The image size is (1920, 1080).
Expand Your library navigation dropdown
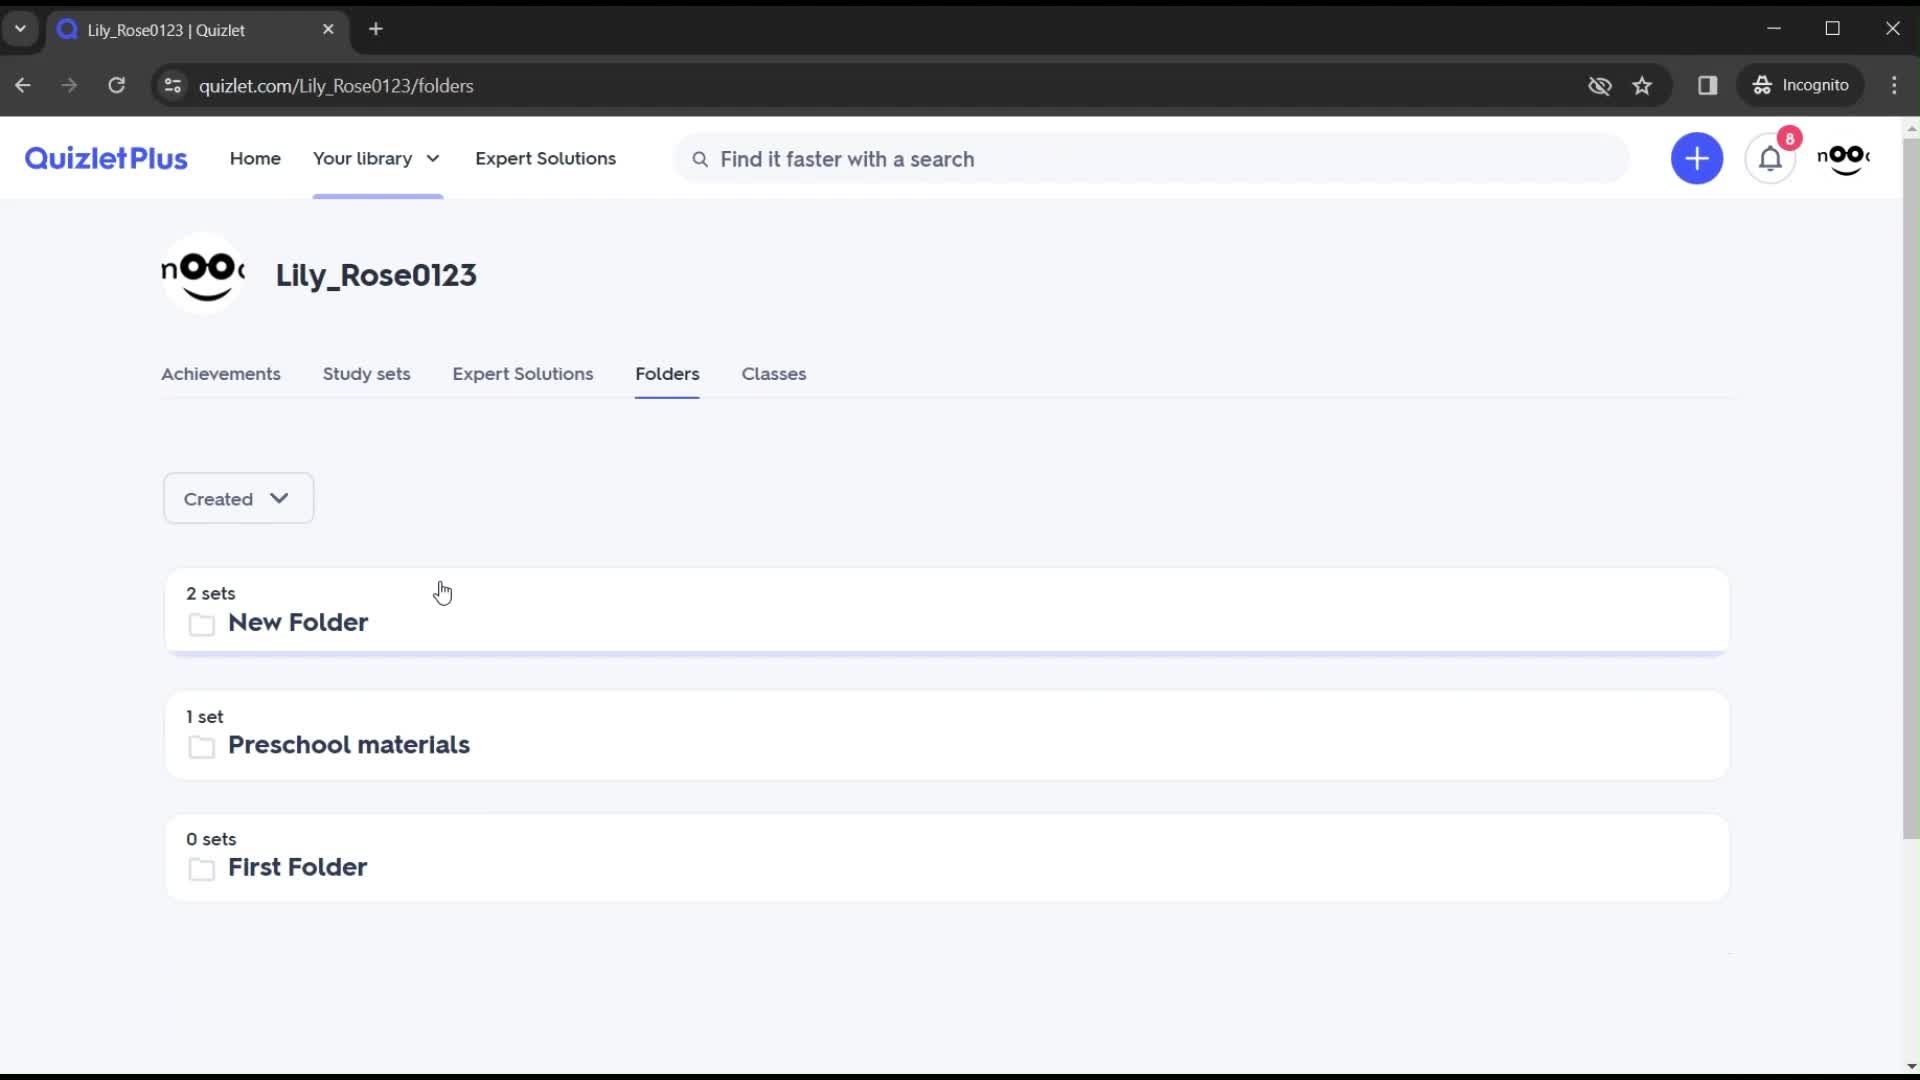(433, 158)
